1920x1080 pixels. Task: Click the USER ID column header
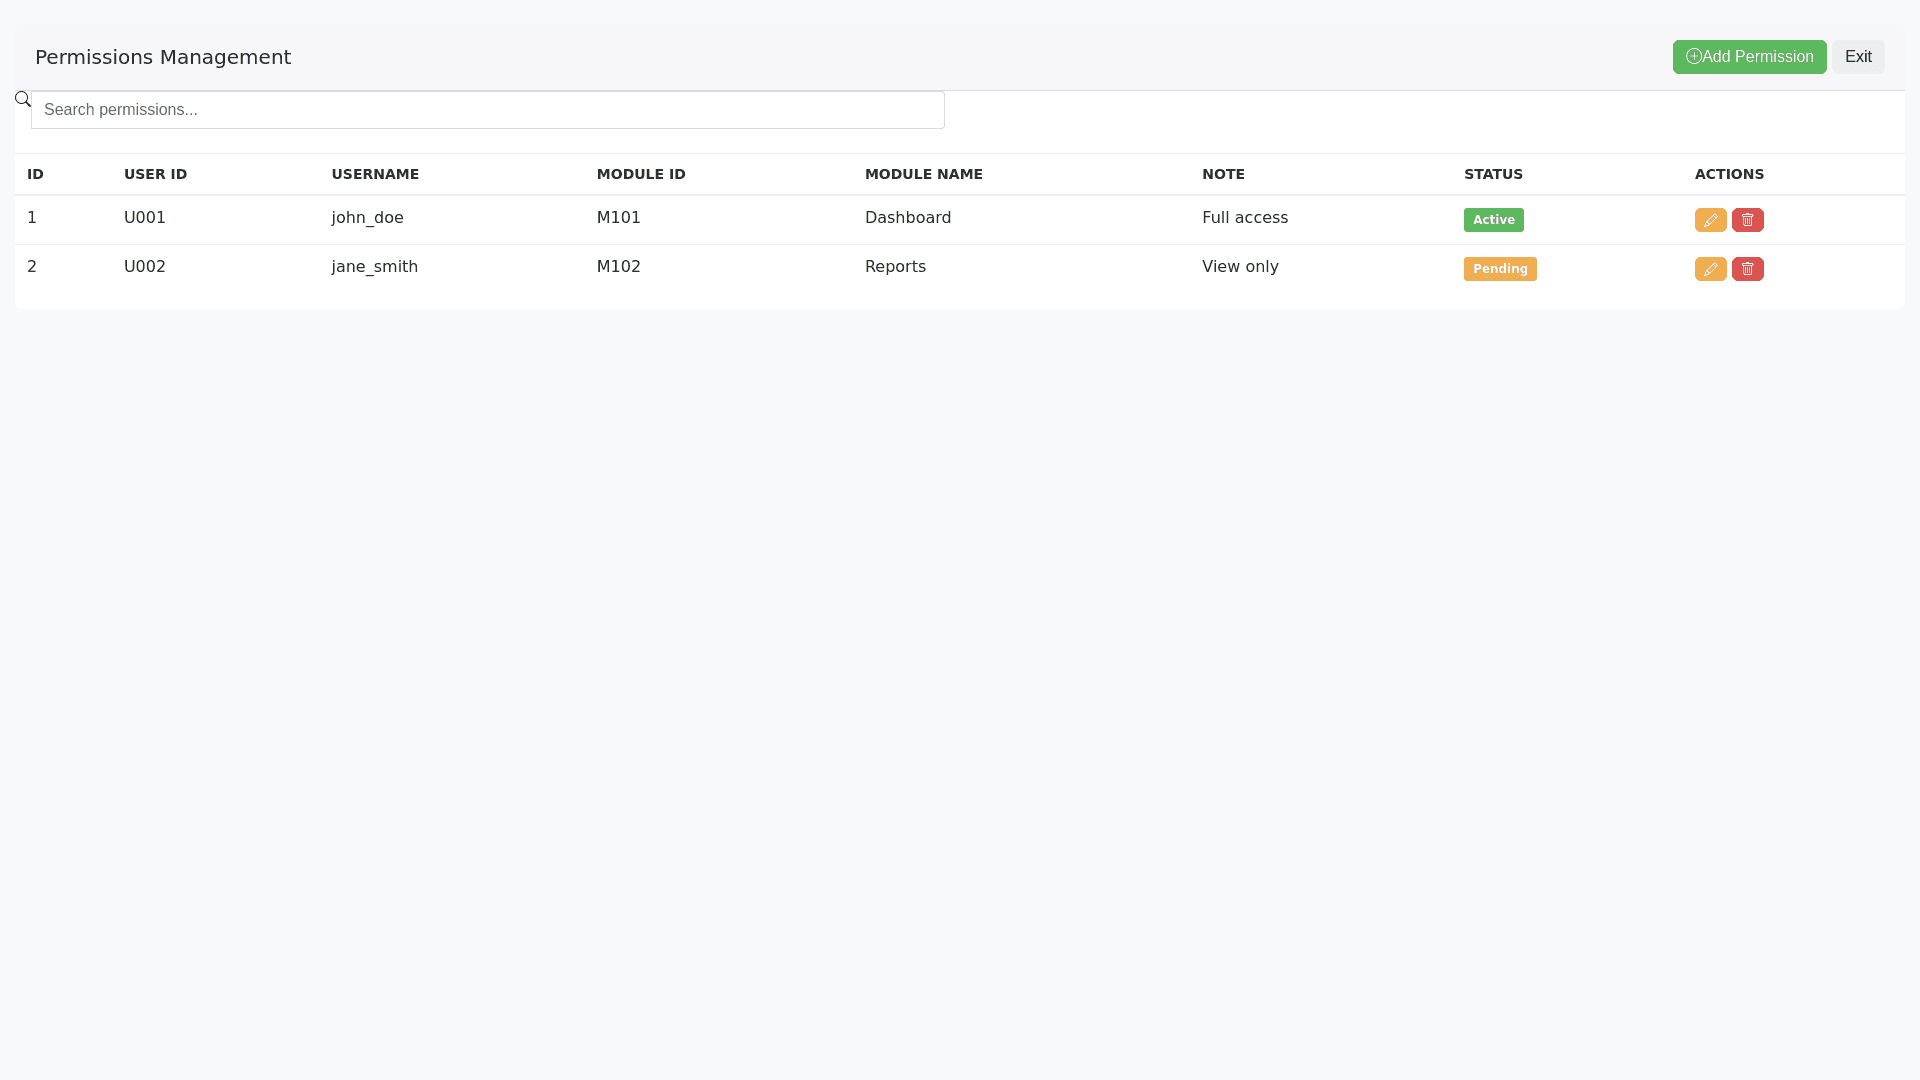(x=155, y=174)
